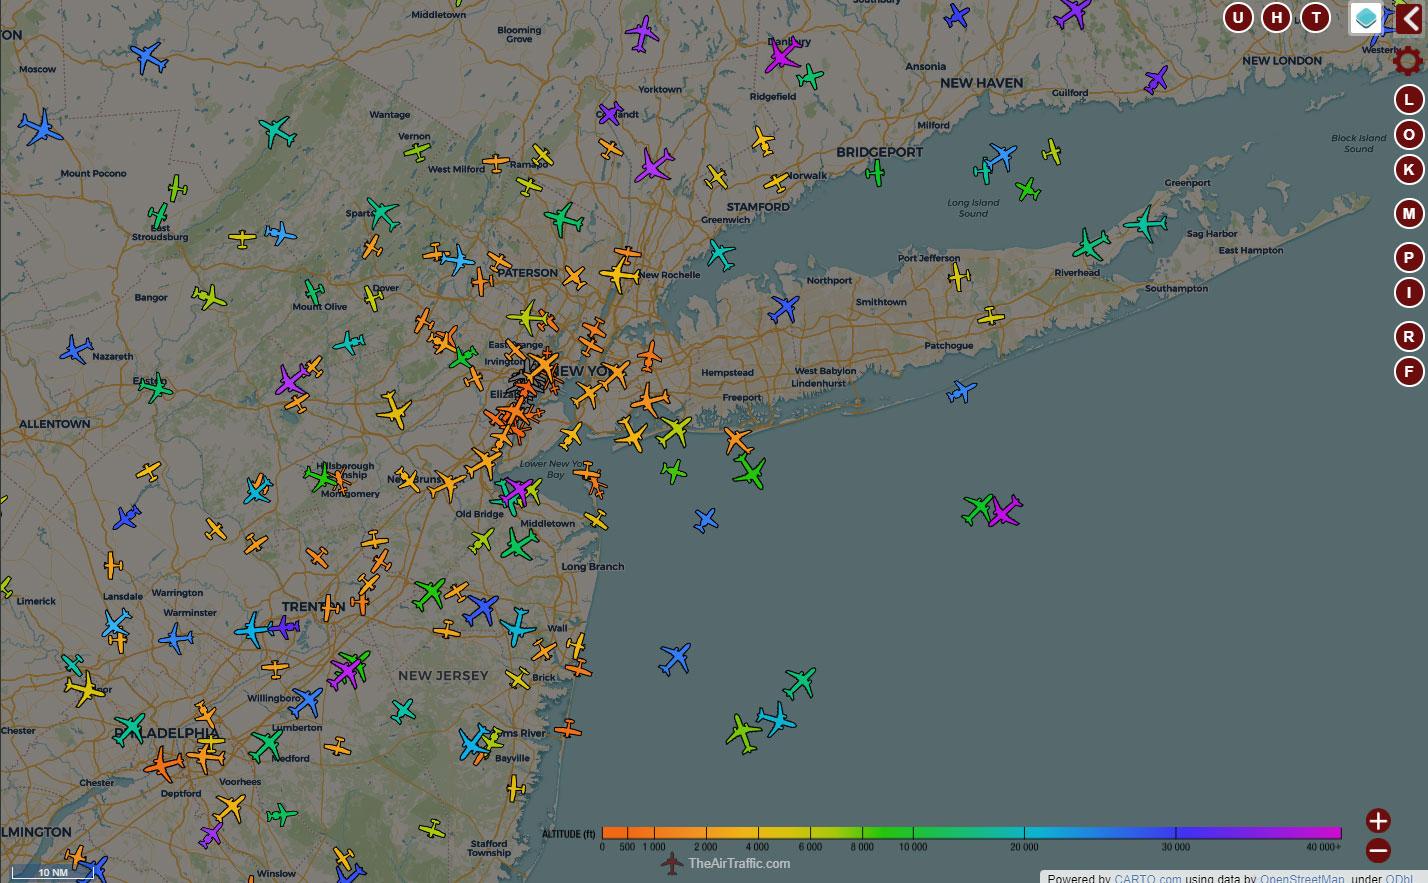Open the map layers switcher icon

click(1365, 18)
